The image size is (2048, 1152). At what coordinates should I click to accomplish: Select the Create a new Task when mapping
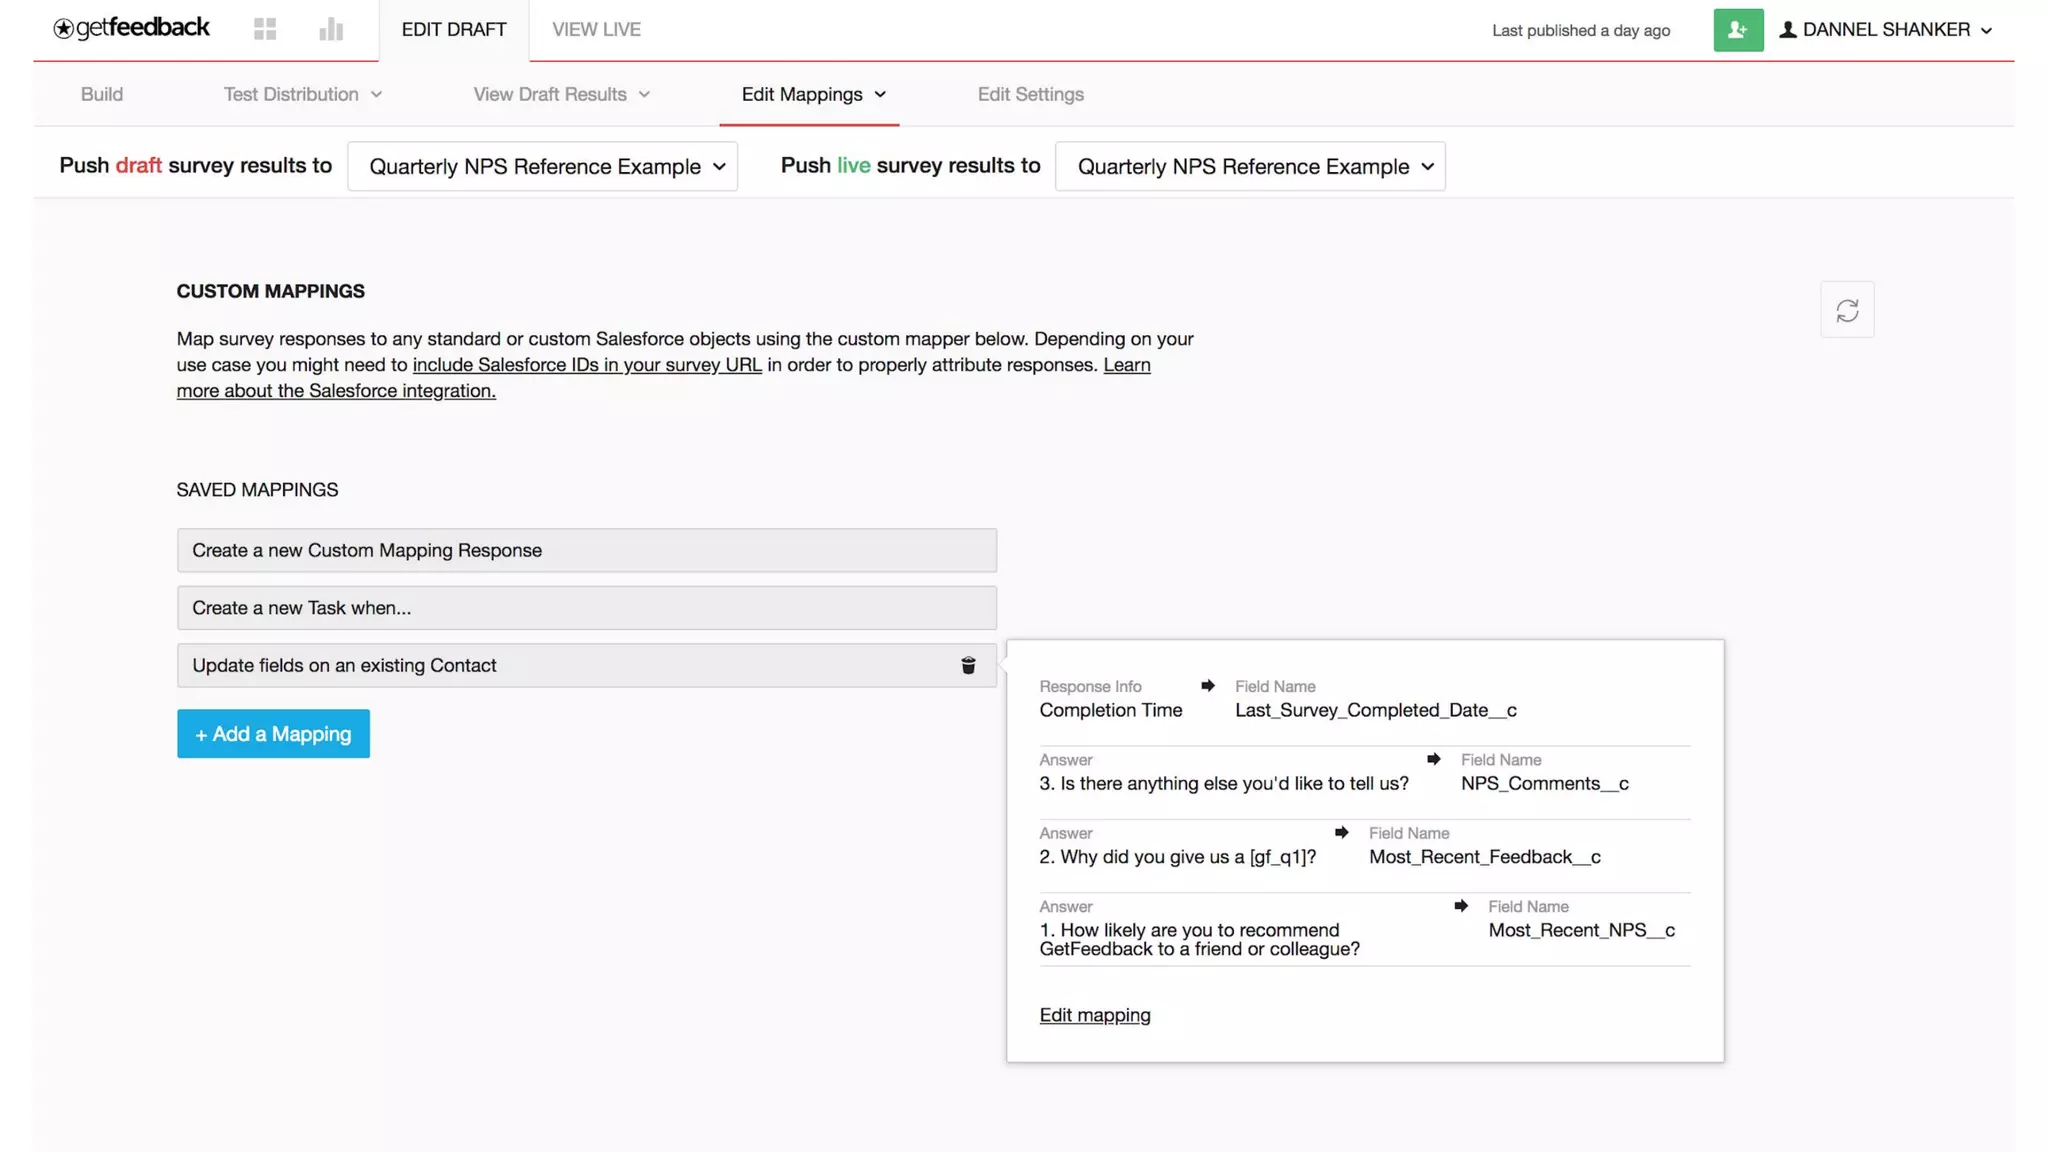tap(587, 608)
